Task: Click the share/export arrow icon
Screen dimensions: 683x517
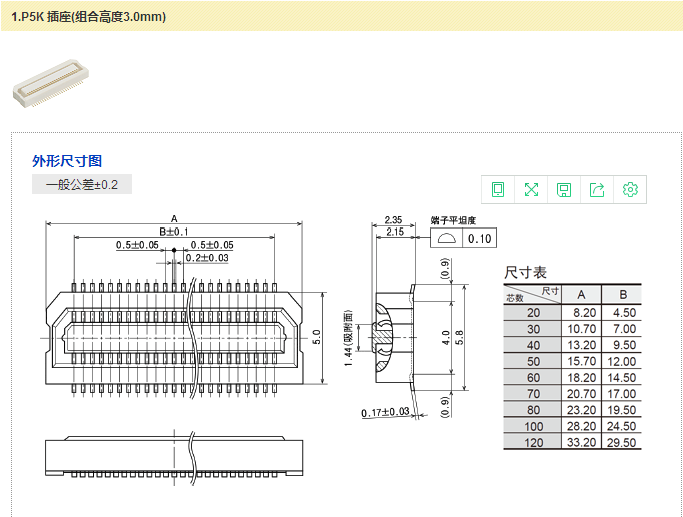Action: [597, 189]
